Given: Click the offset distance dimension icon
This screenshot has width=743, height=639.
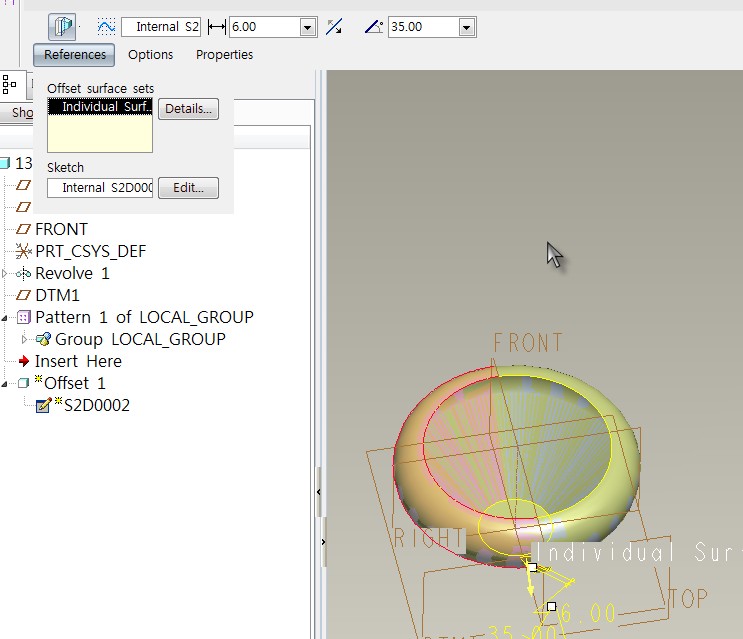Looking at the screenshot, I should tap(217, 27).
